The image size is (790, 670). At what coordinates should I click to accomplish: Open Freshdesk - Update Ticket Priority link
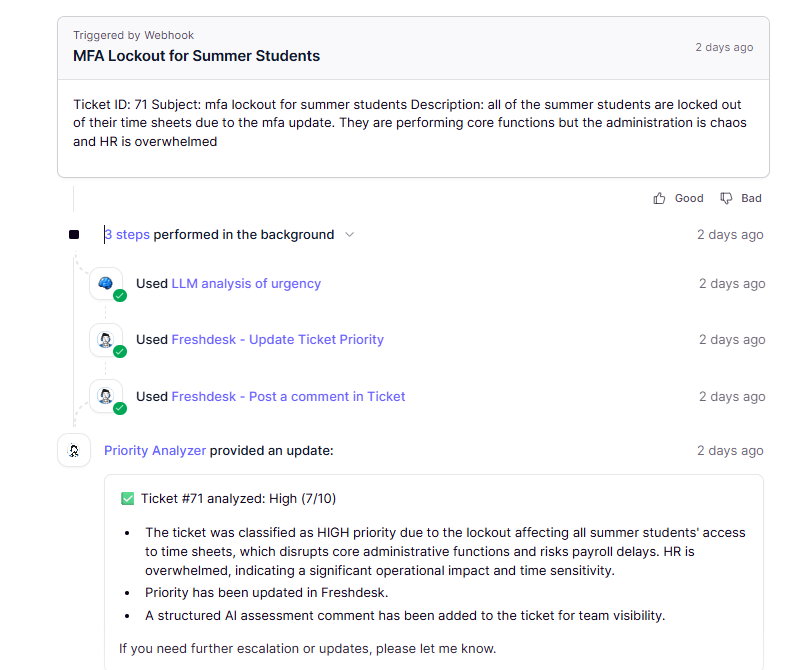pyautogui.click(x=277, y=340)
